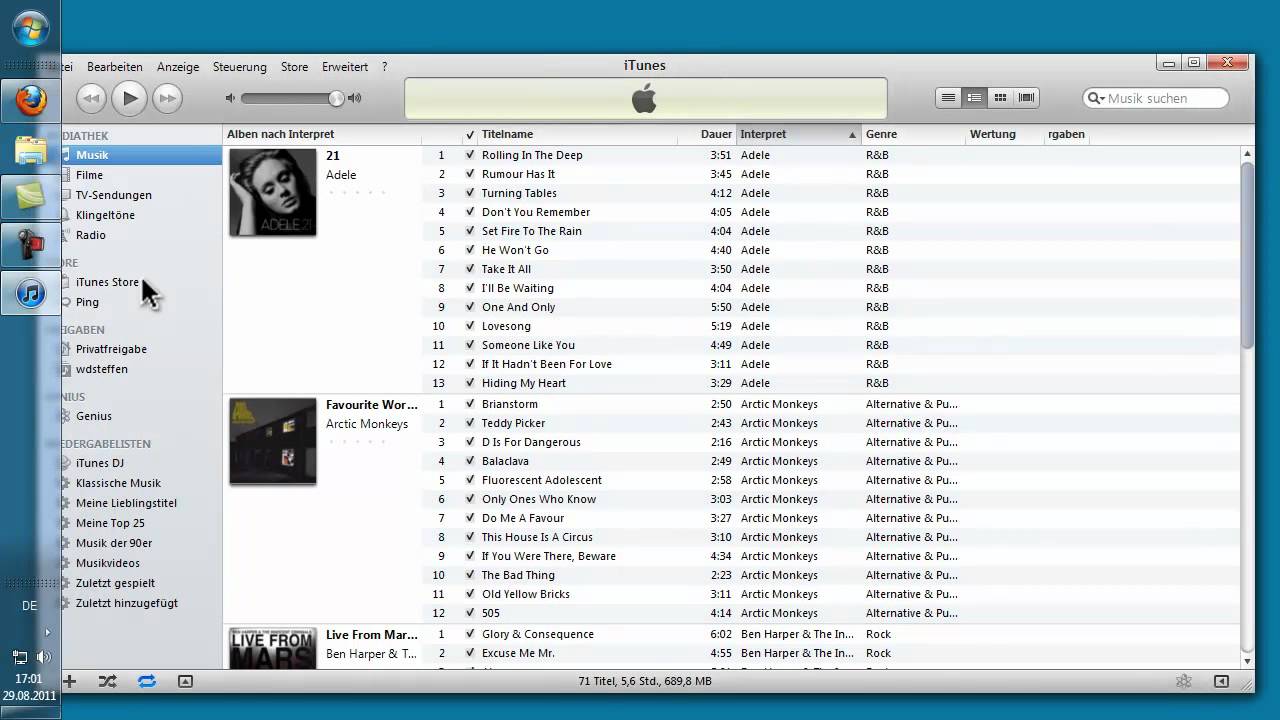The image size is (1280, 720).
Task: Open the ? help menu
Action: pos(385,67)
